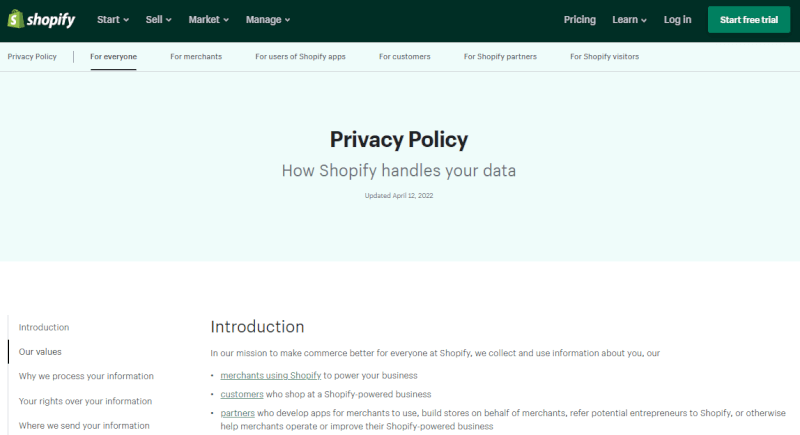Image resolution: width=800 pixels, height=435 pixels.
Task: Click the Start free trial button
Action: click(748, 19)
